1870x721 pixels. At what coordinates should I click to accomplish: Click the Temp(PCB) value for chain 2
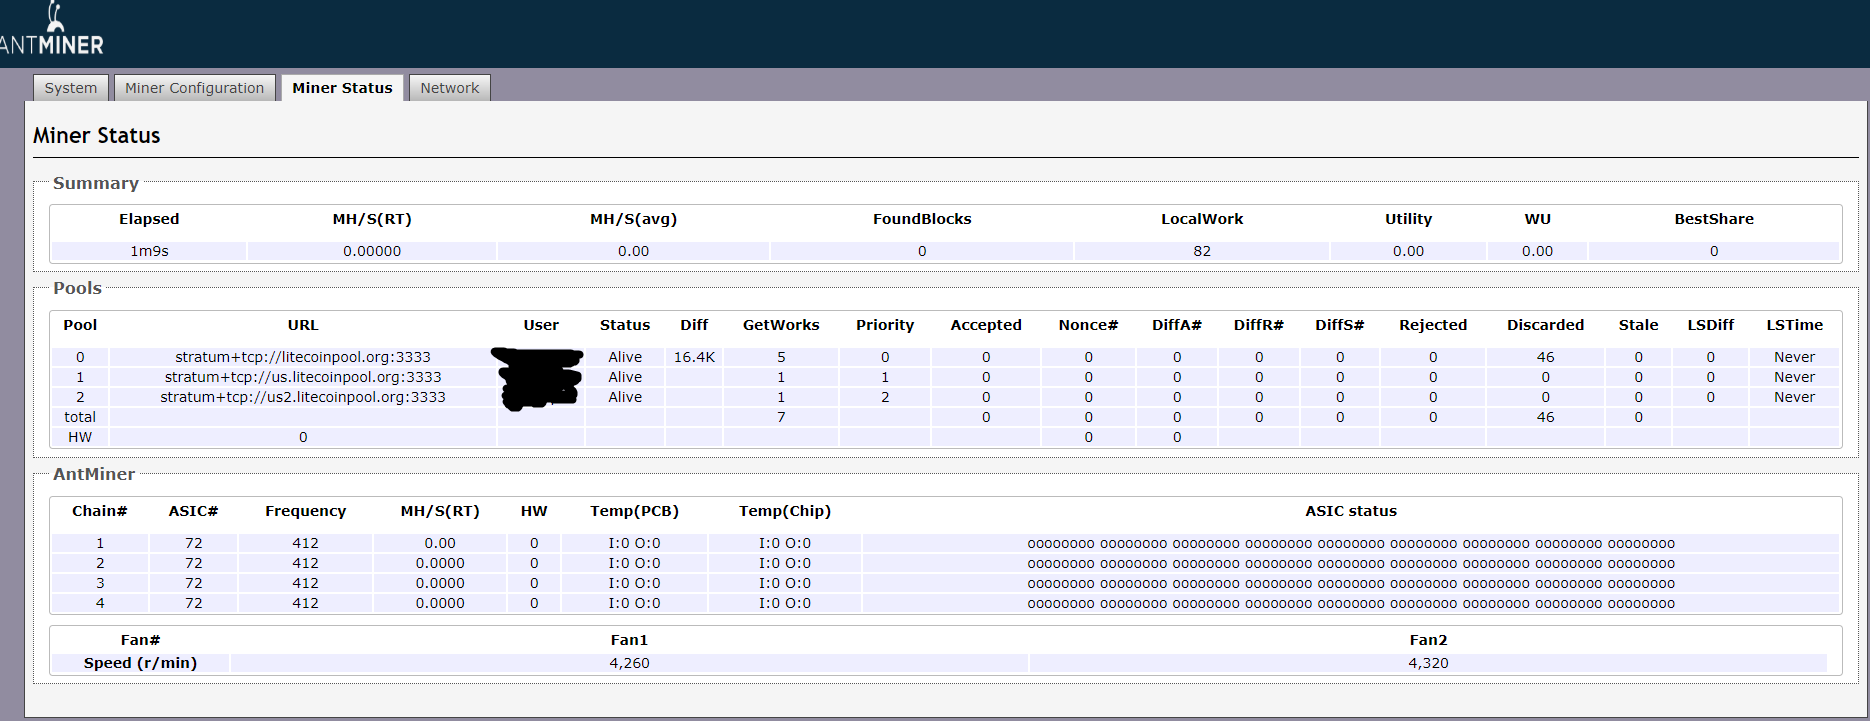(x=634, y=563)
